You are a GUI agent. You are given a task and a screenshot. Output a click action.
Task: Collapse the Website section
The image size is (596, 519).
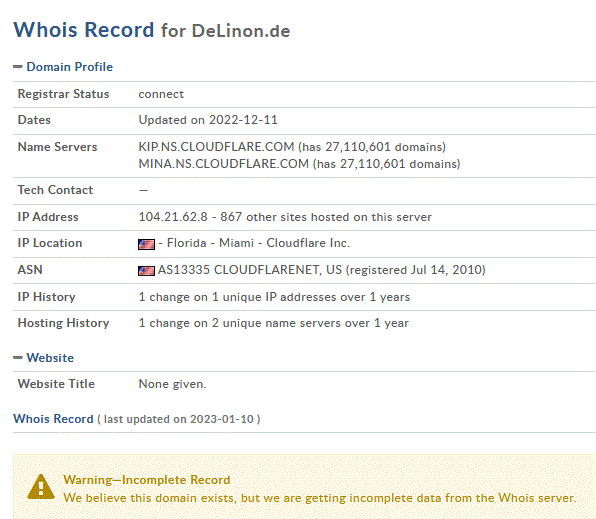[x=44, y=358]
